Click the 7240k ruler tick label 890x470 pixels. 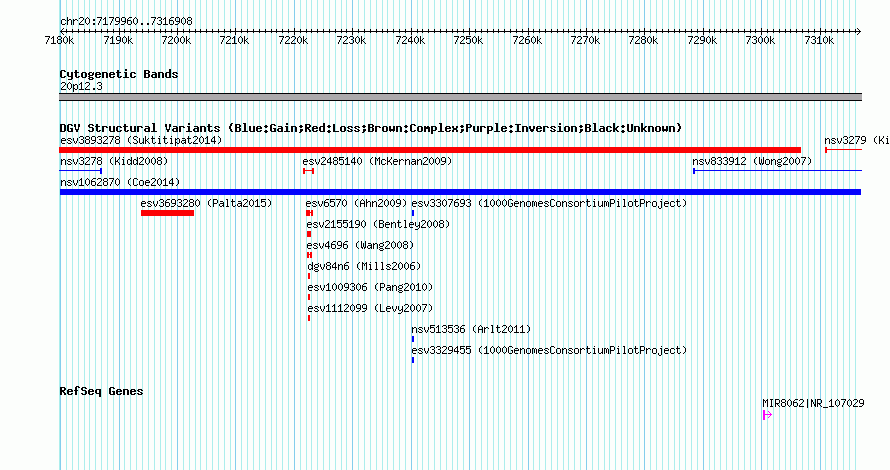[x=410, y=40]
